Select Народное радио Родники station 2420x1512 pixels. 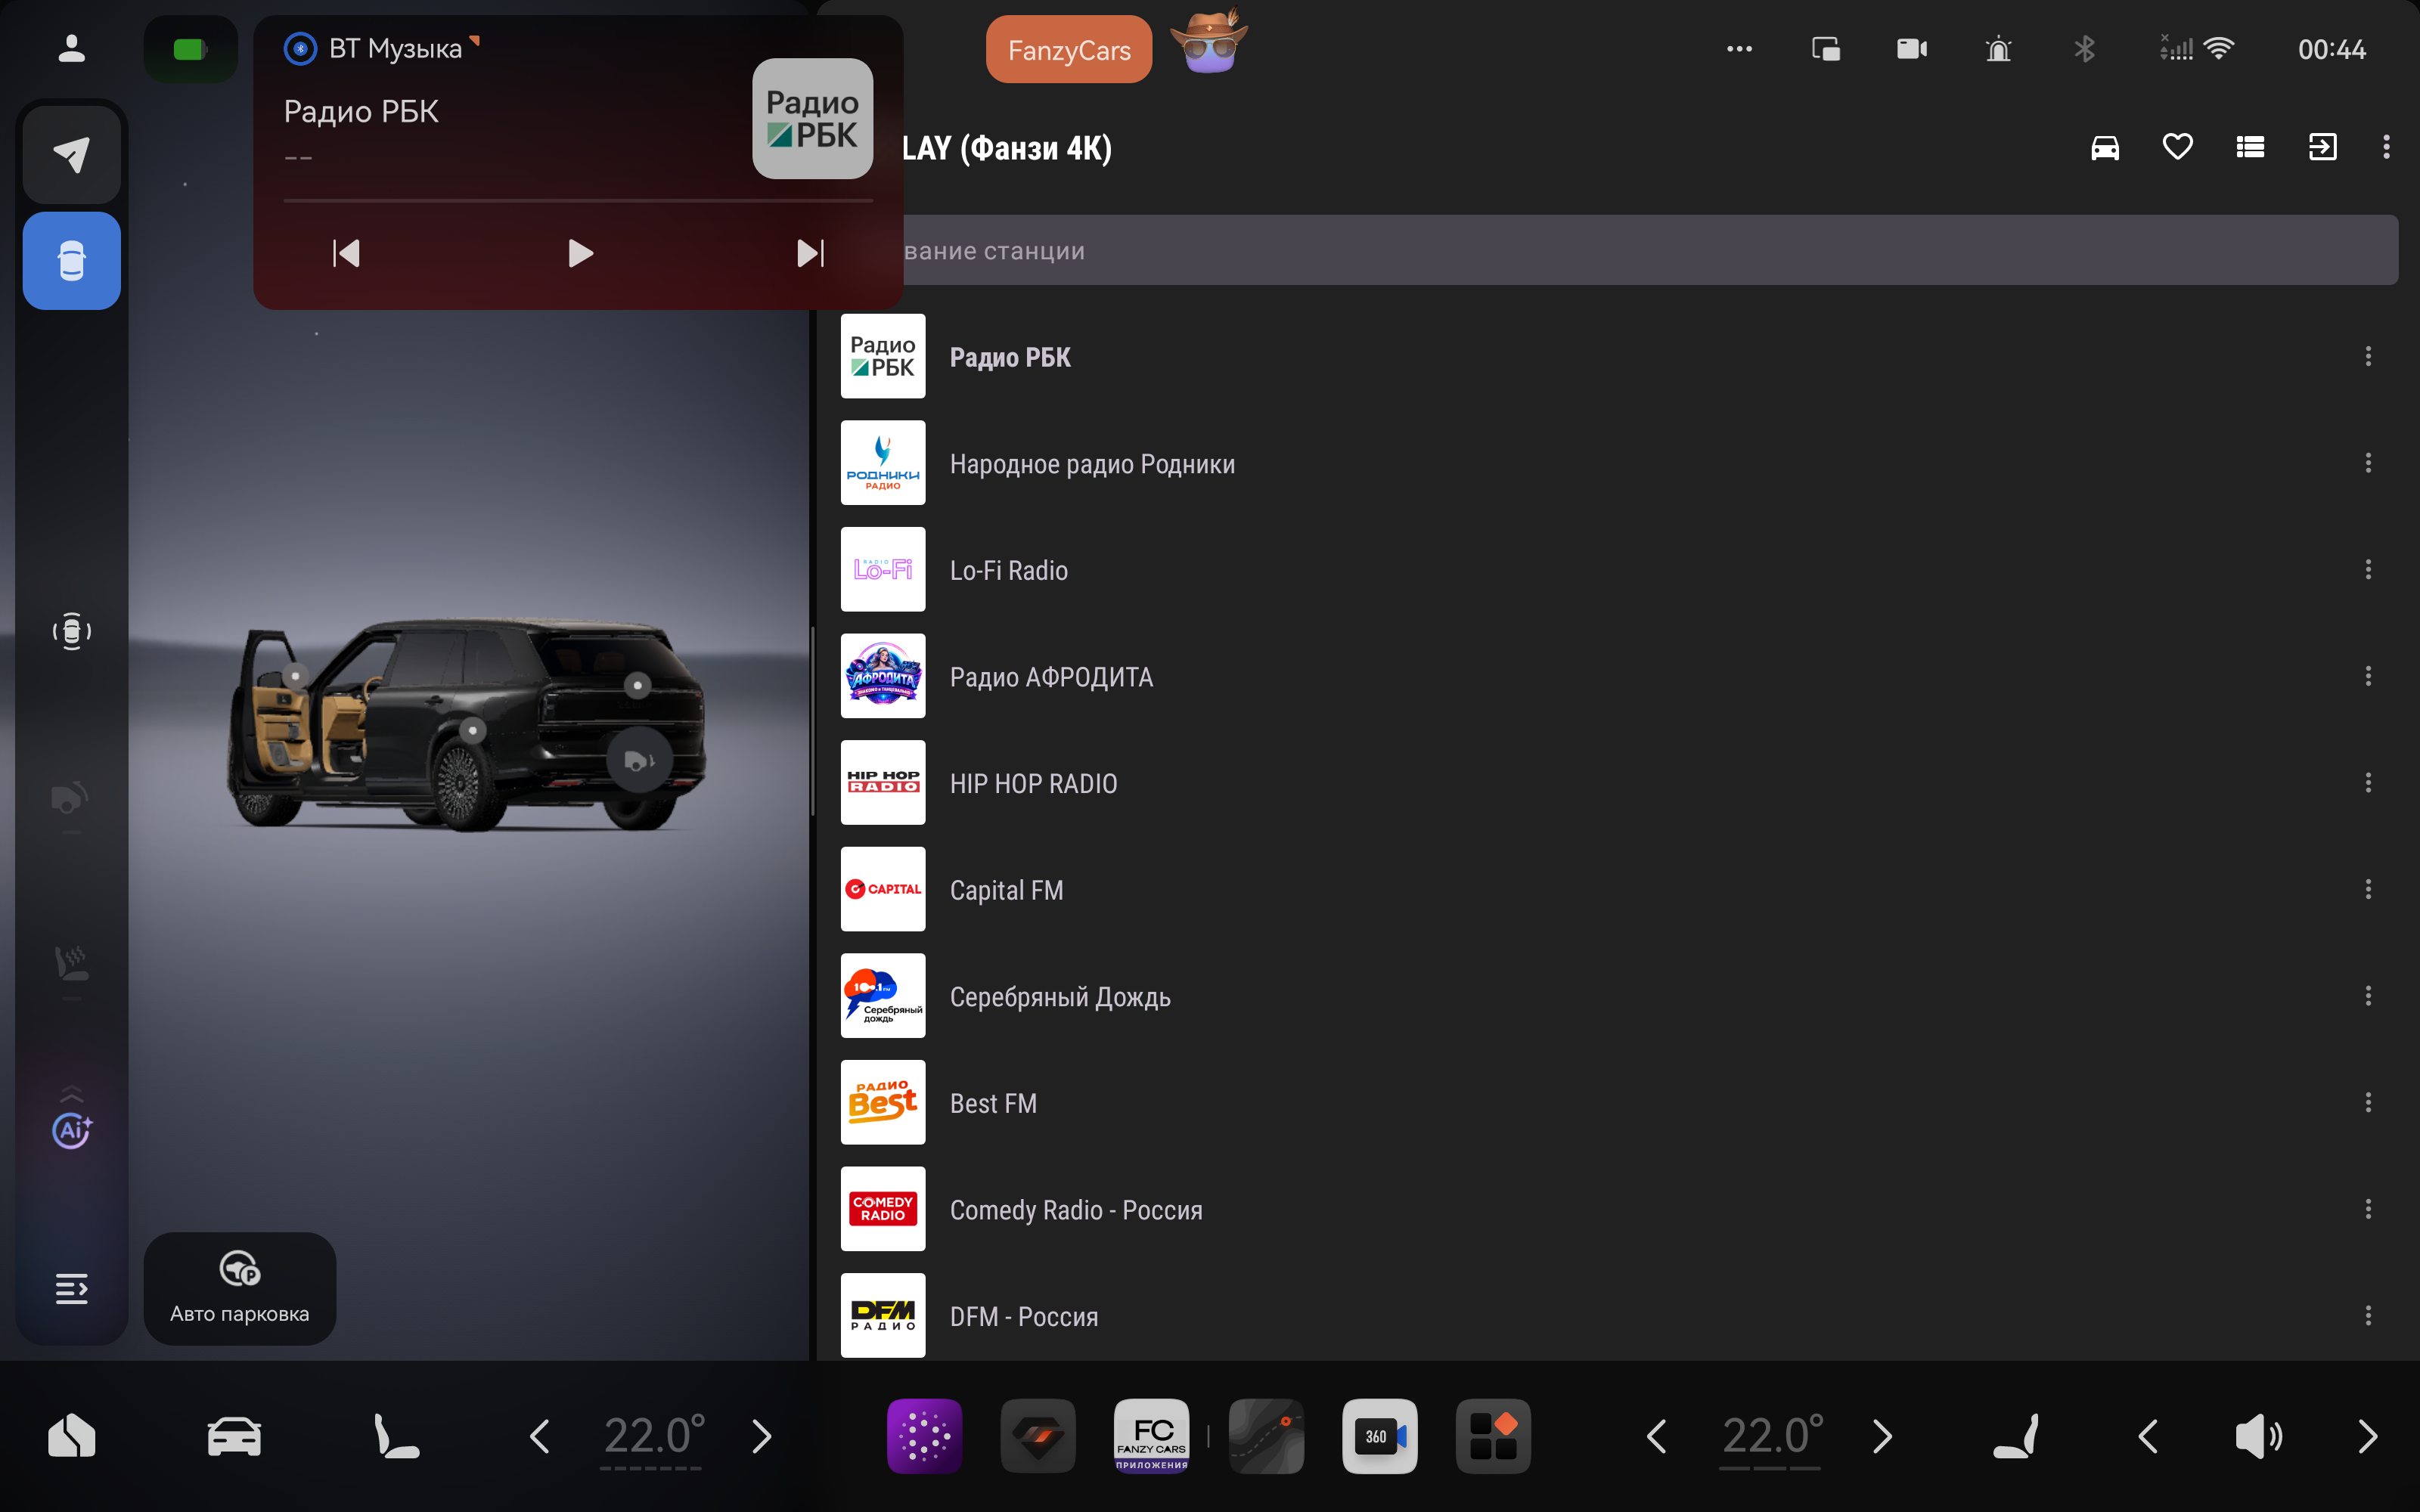point(1618,463)
